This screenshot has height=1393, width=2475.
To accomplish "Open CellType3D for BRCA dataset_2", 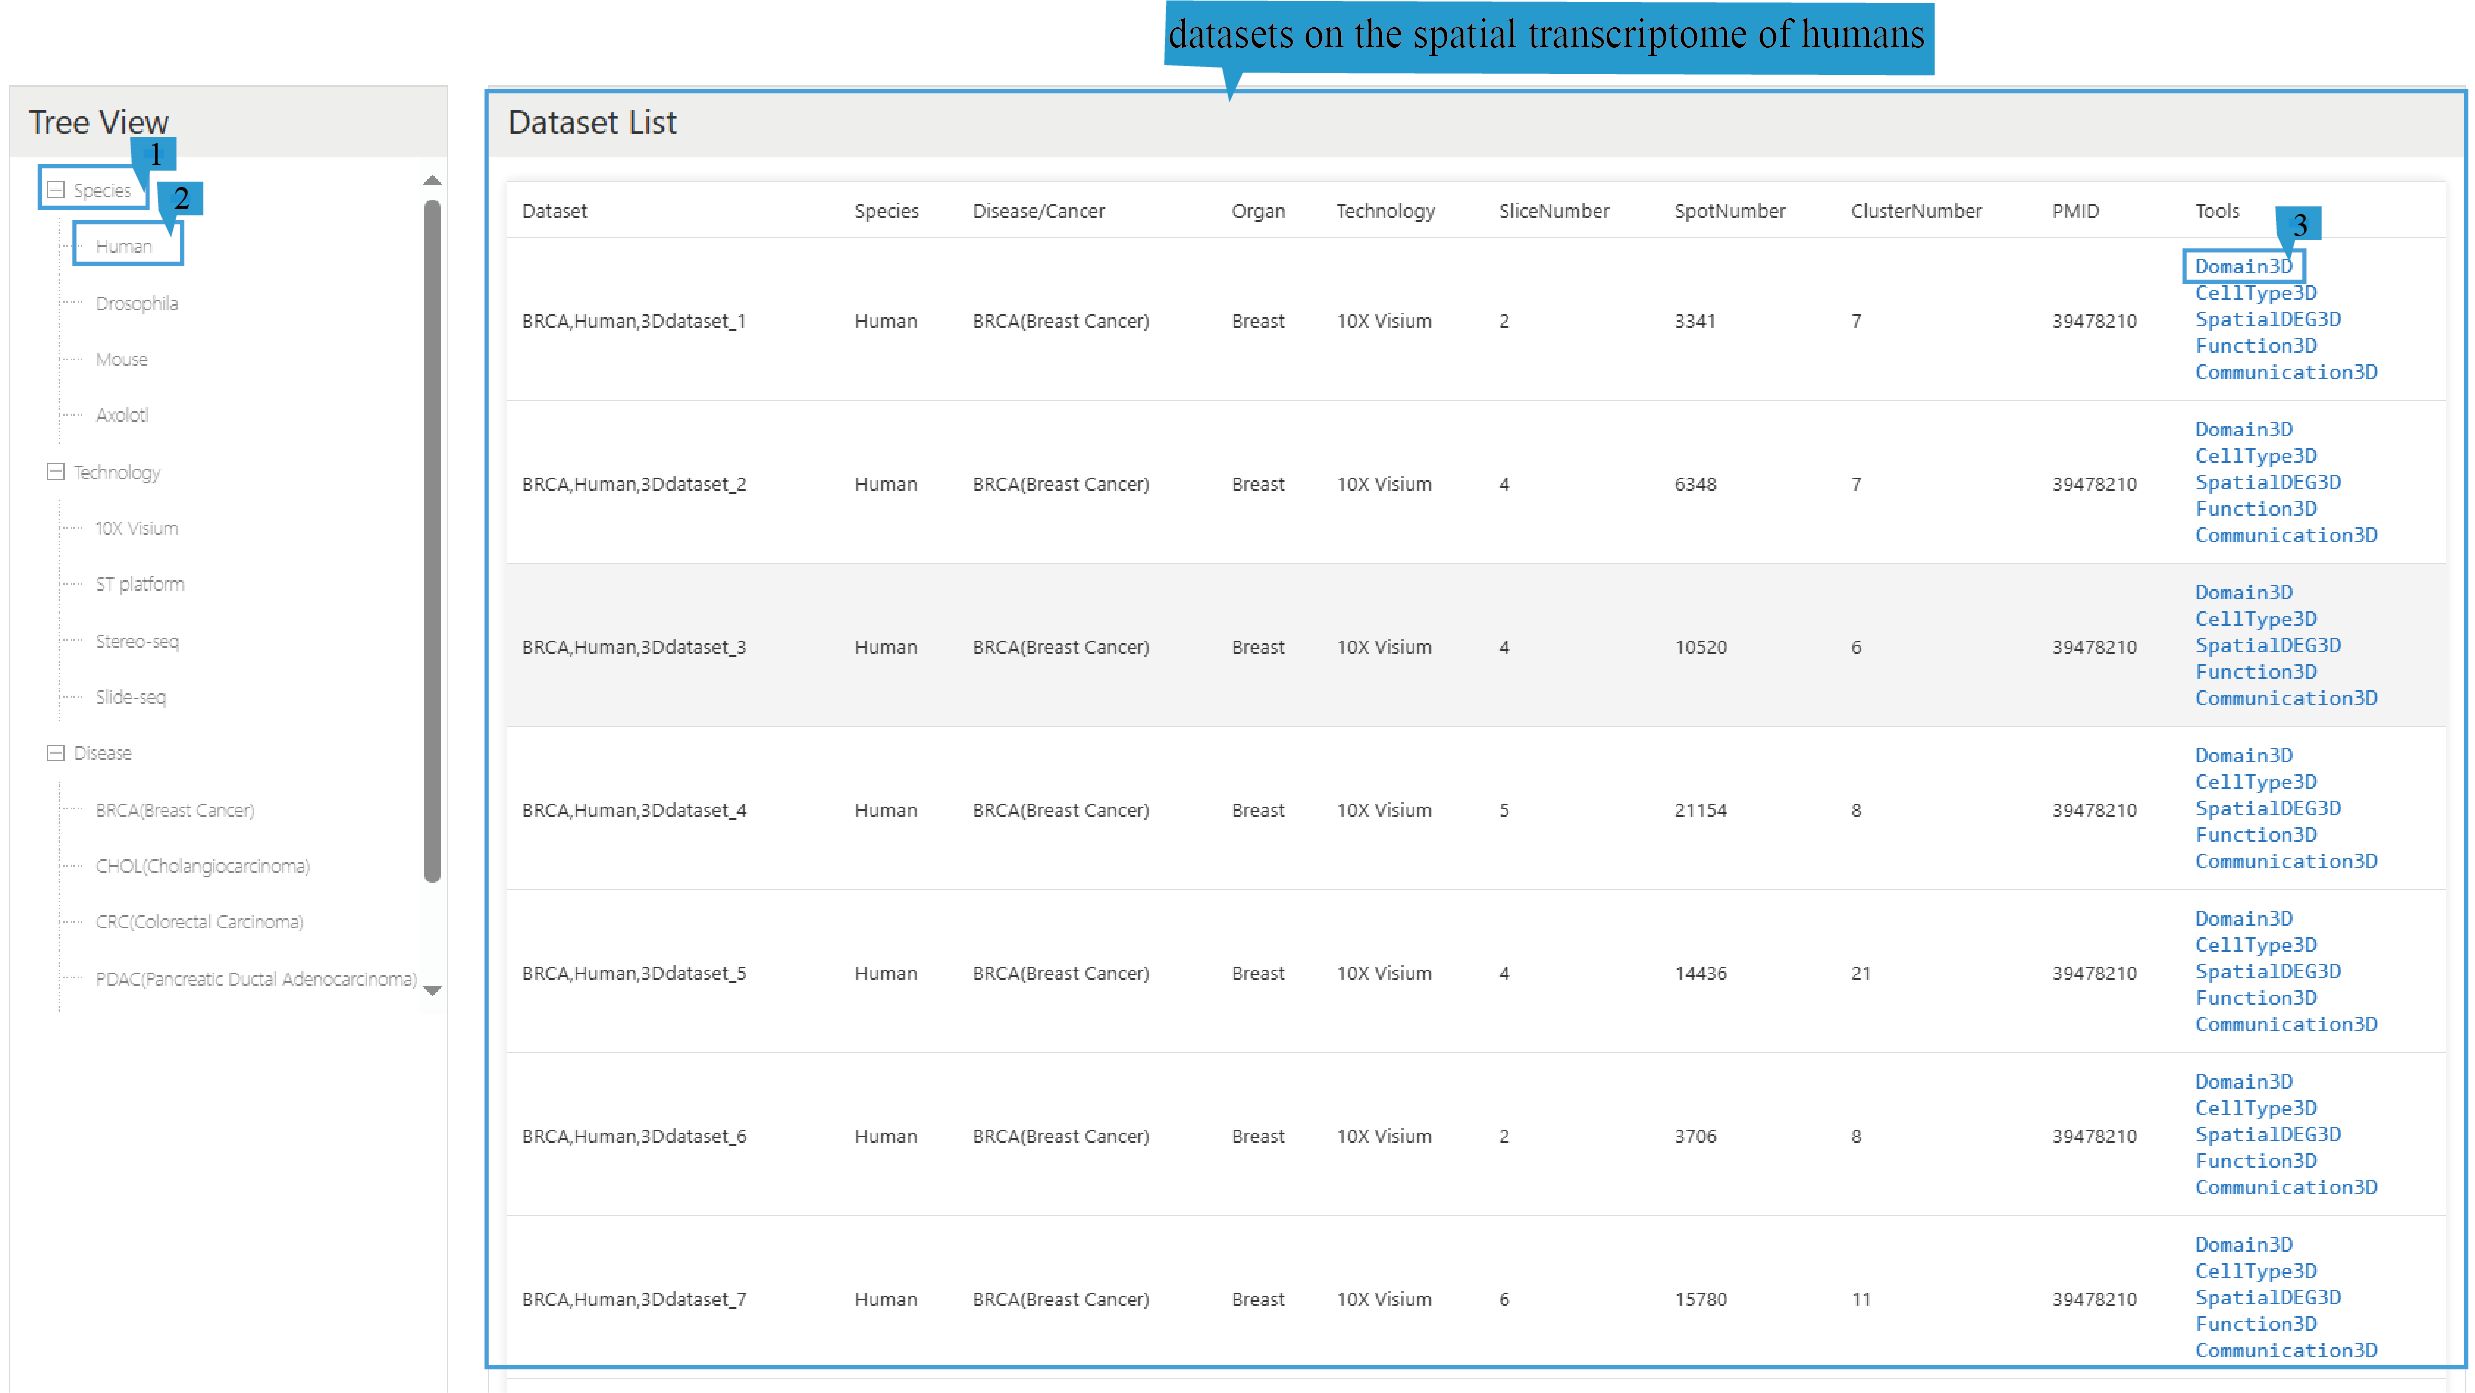I will (2255, 456).
